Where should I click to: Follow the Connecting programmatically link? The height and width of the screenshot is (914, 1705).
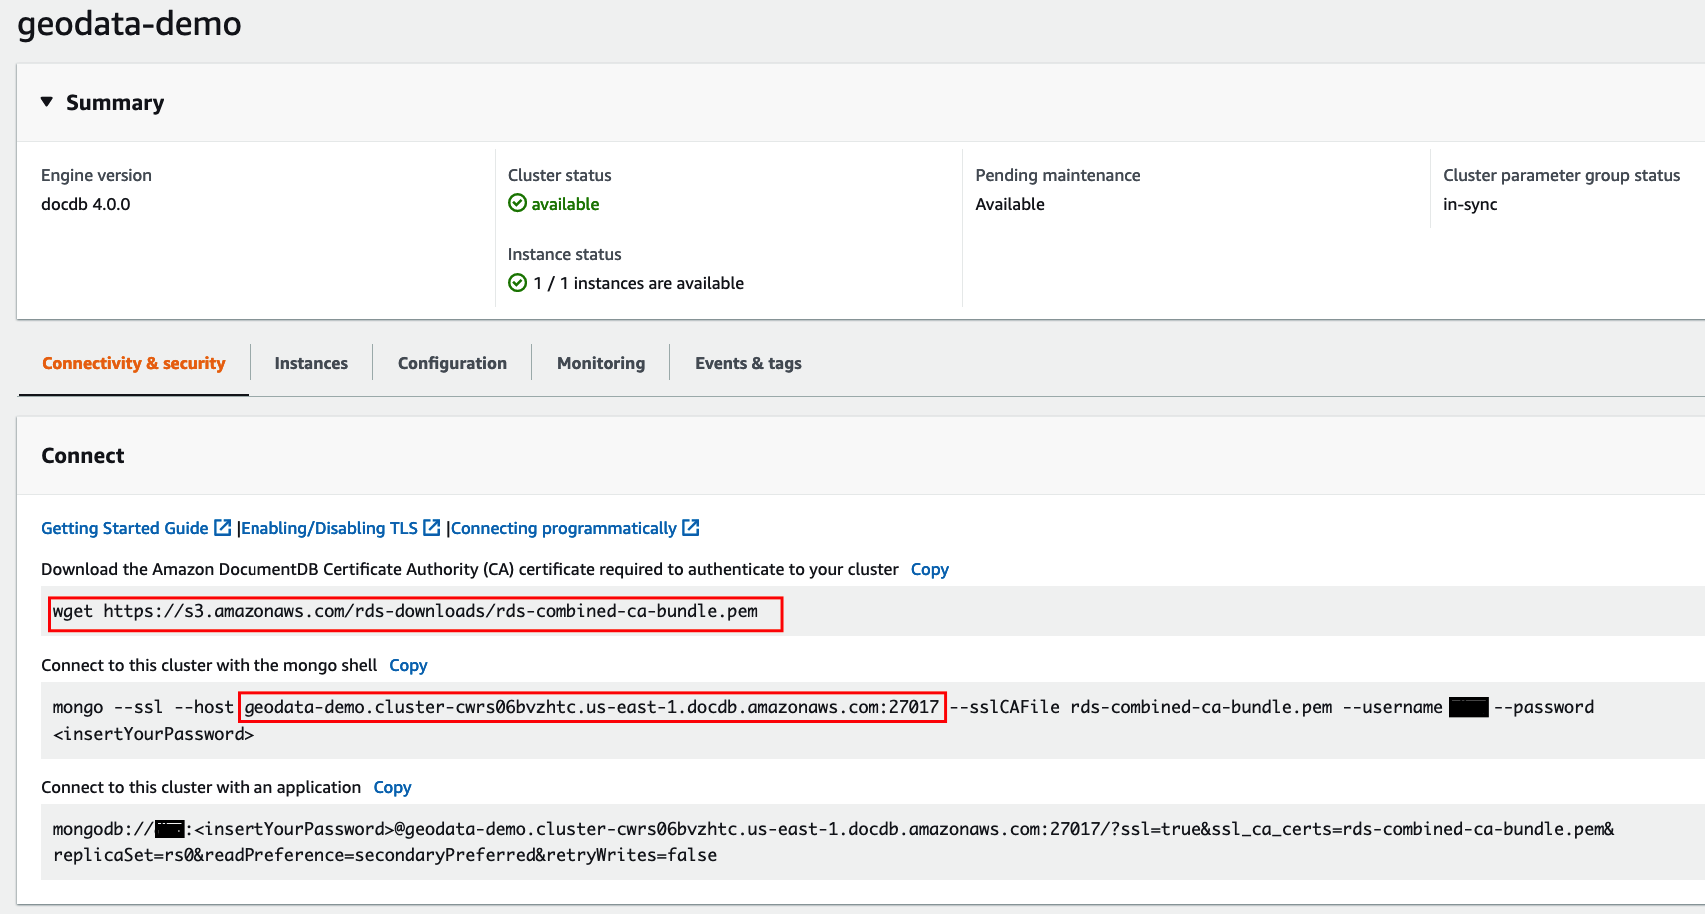[x=564, y=528]
